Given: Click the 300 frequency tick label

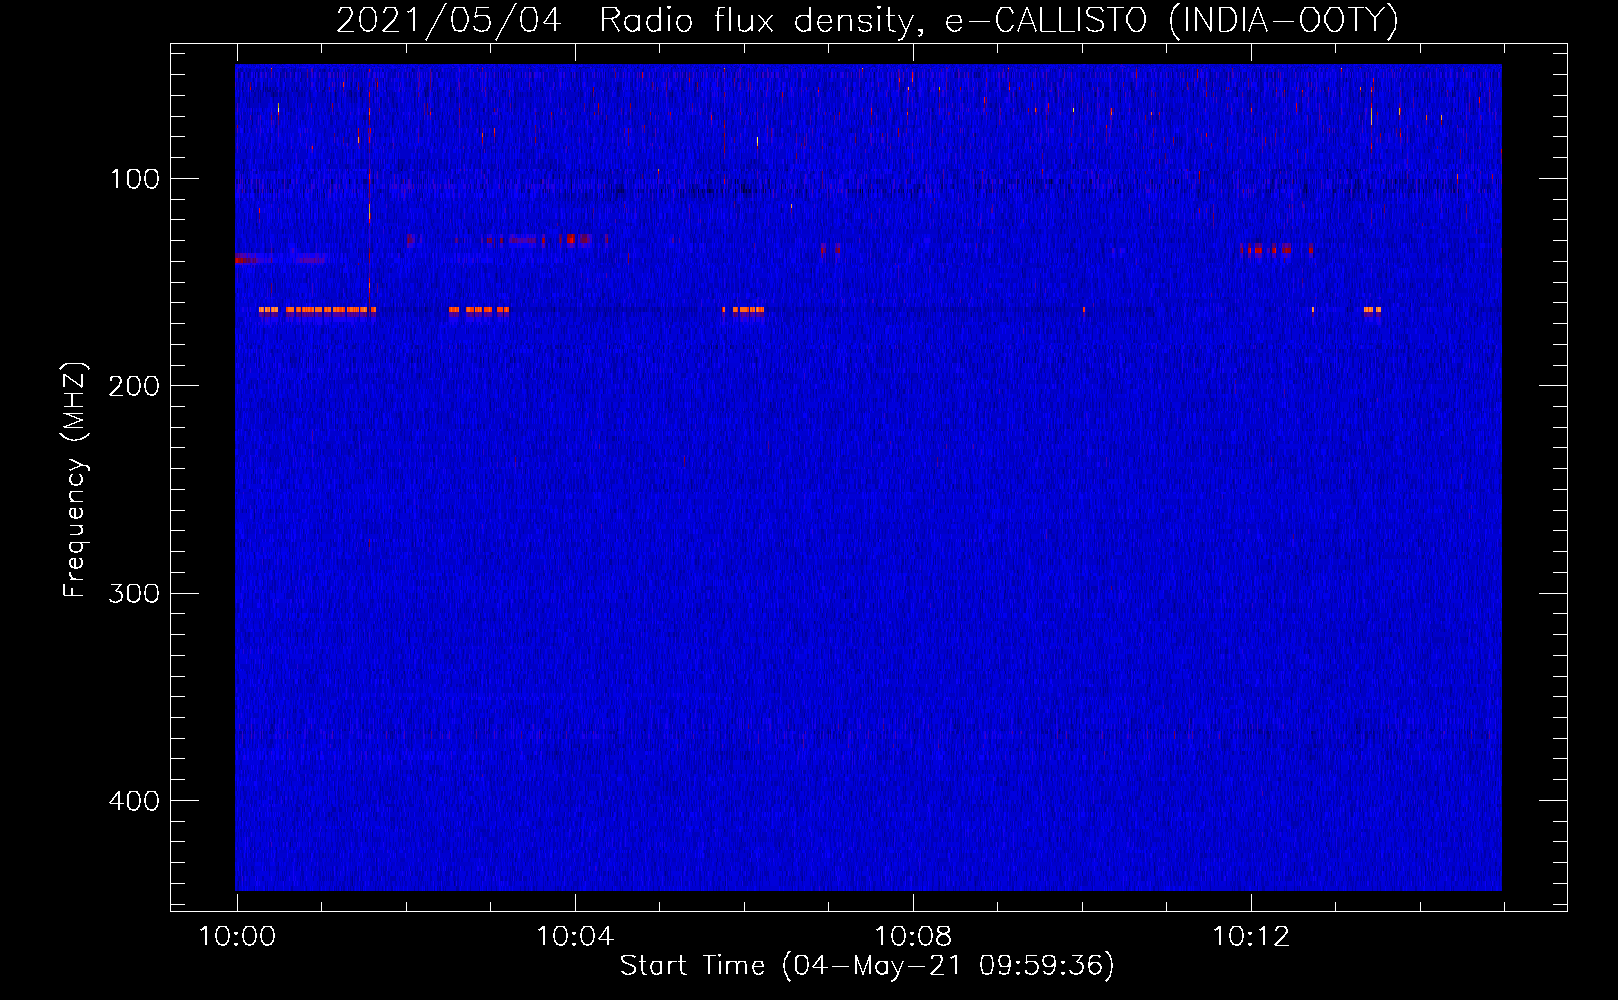Looking at the screenshot, I should [134, 593].
